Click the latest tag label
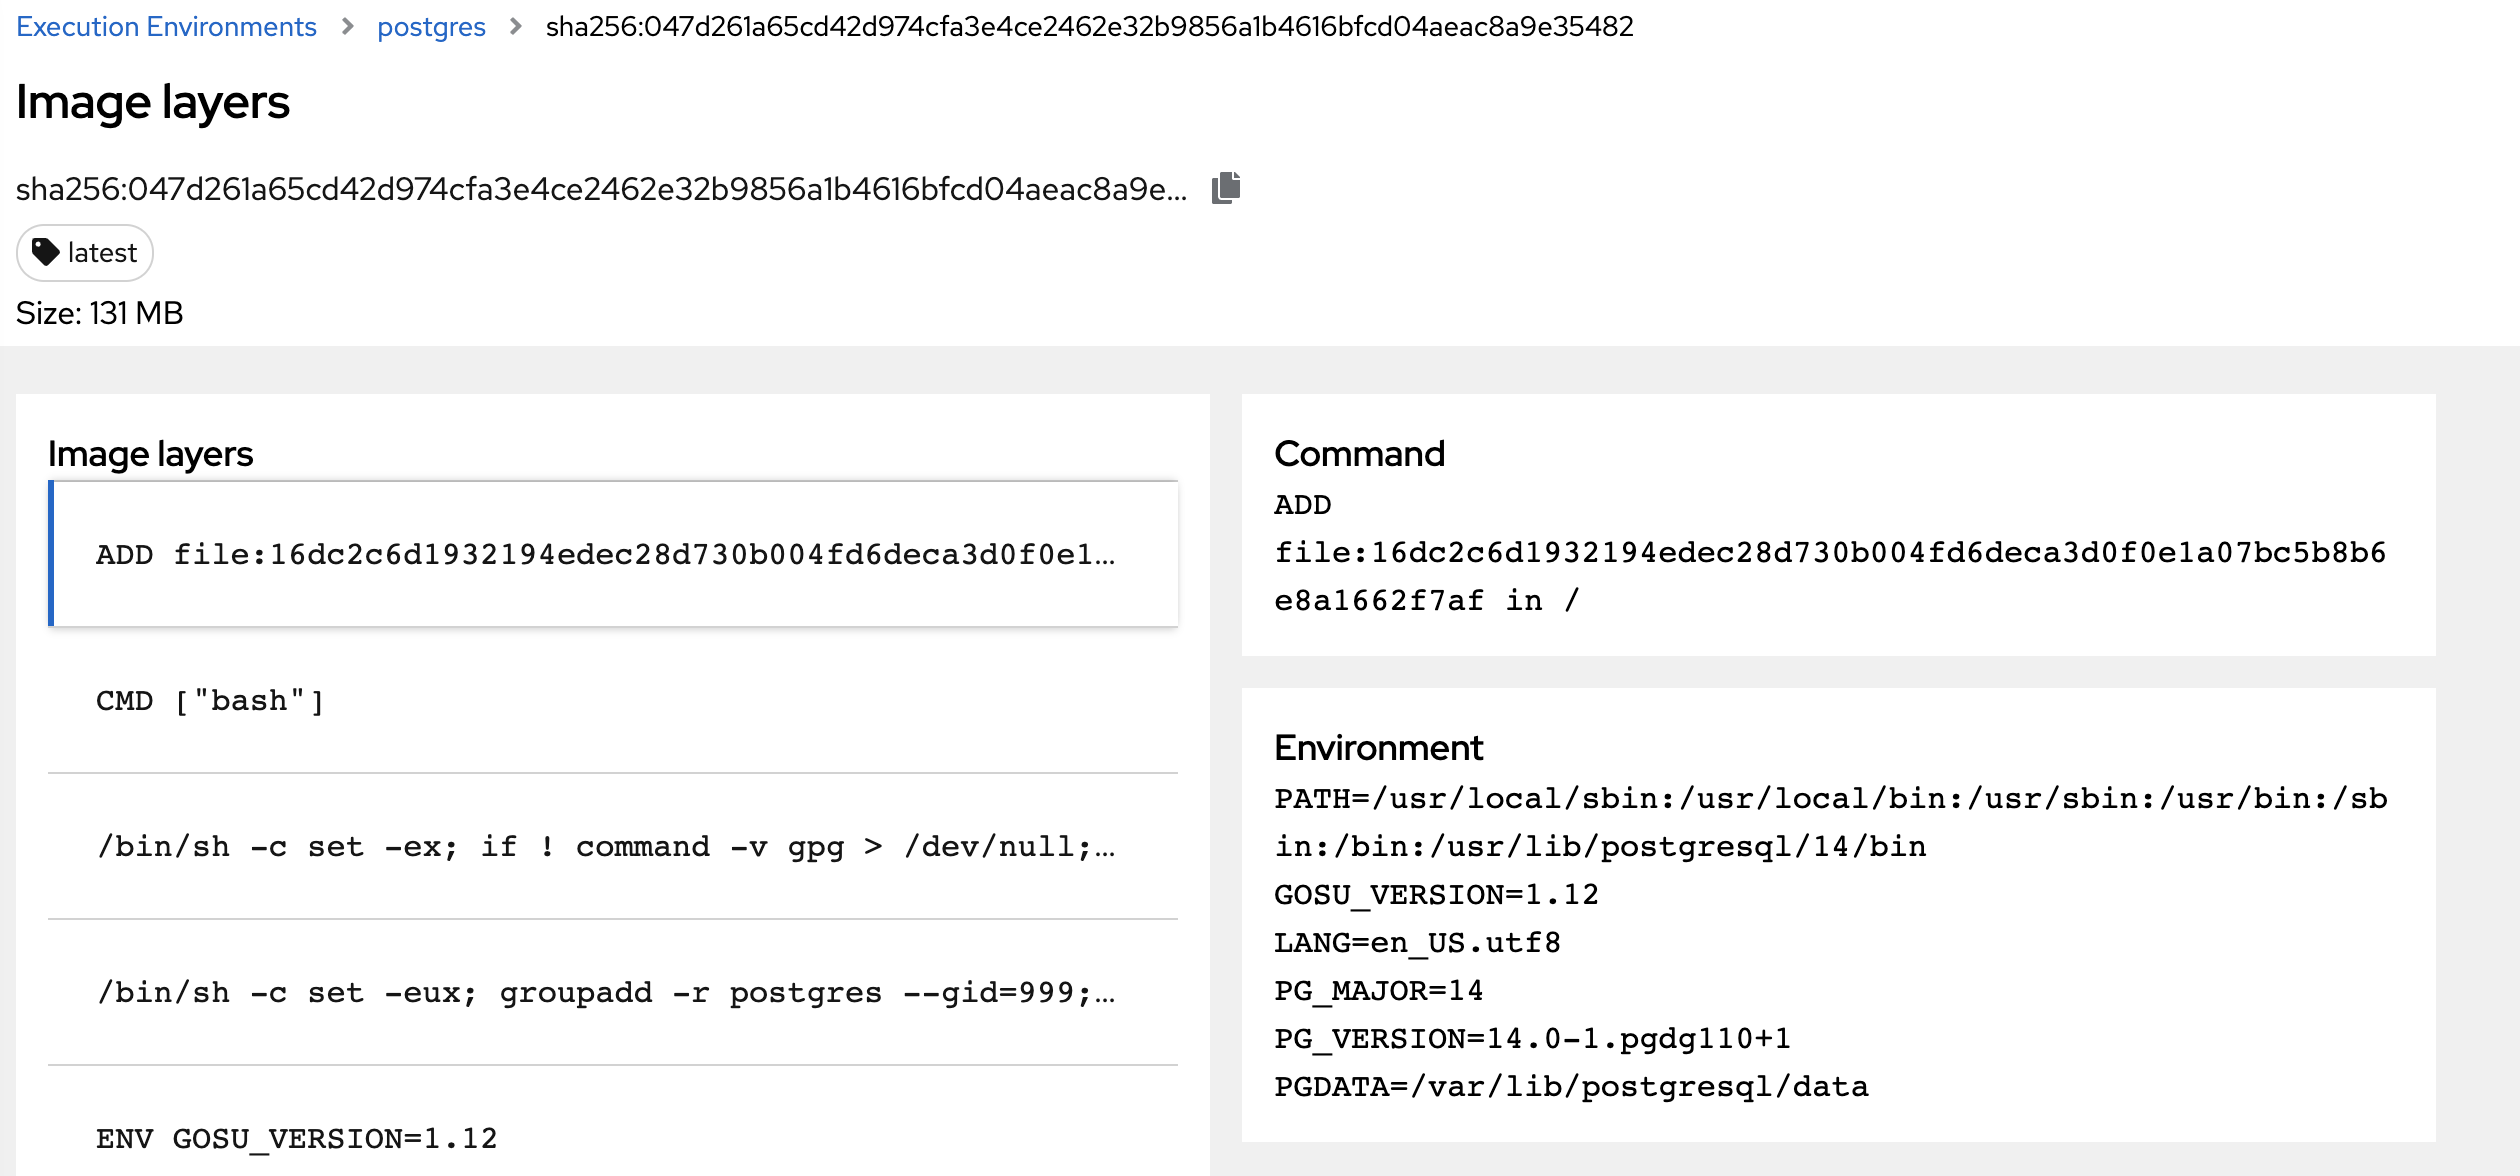 [102, 253]
